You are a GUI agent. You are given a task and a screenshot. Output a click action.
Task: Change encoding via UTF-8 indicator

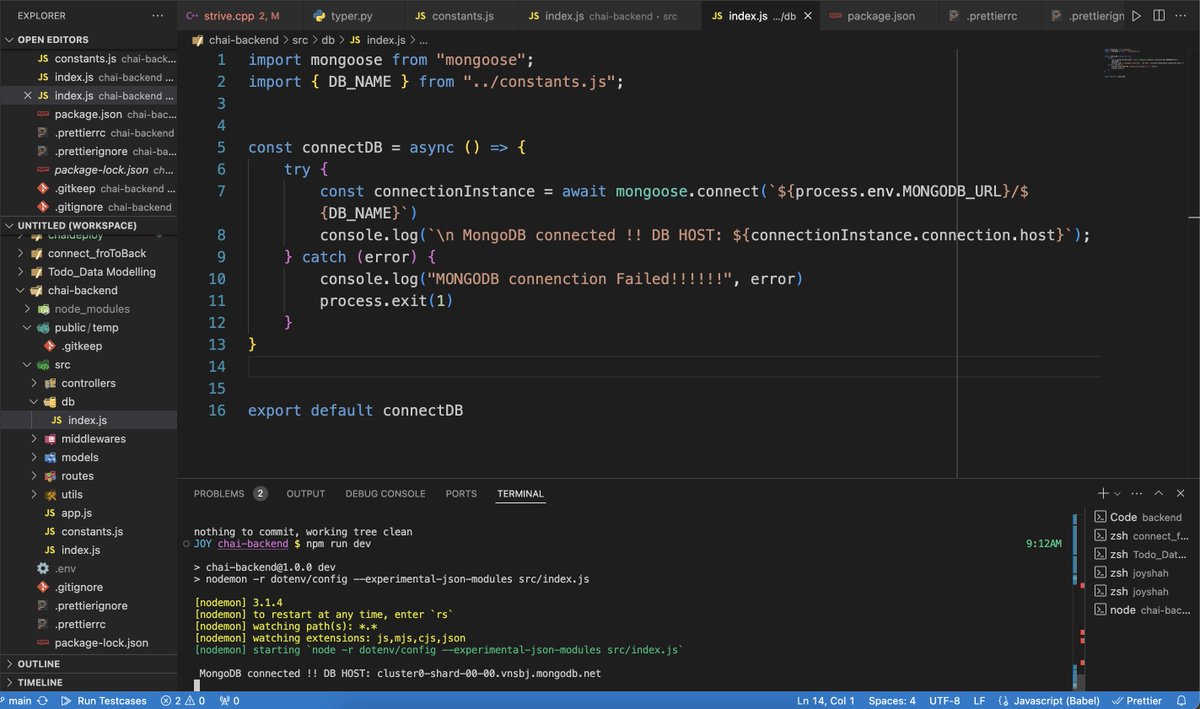(x=943, y=701)
